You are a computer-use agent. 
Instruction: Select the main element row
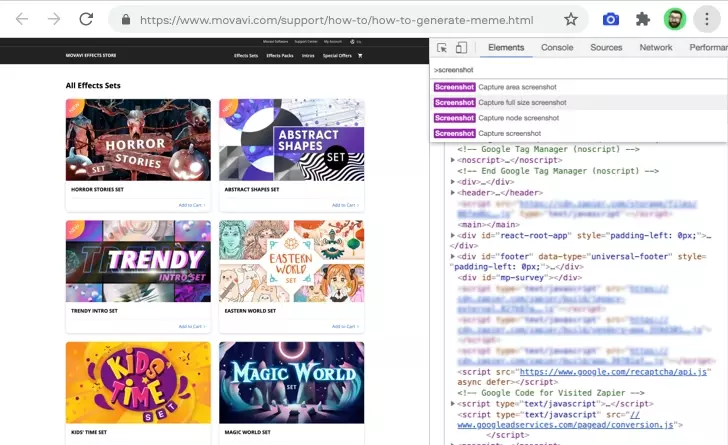[x=488, y=224]
